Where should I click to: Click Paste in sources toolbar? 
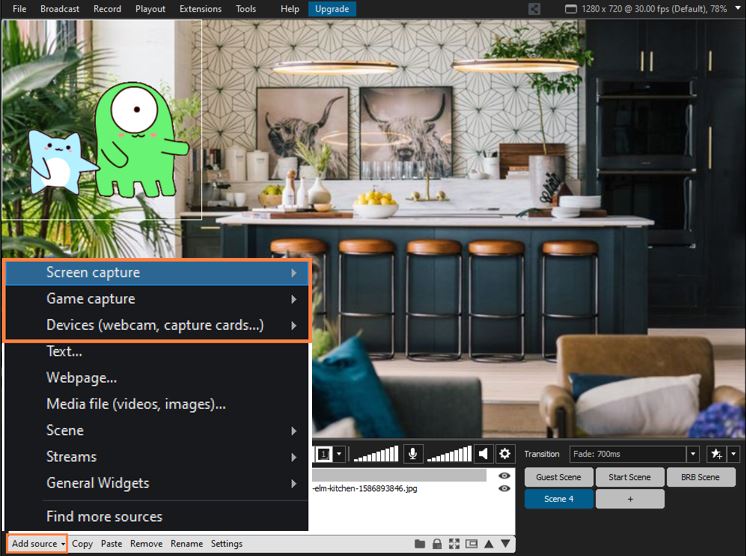point(111,544)
